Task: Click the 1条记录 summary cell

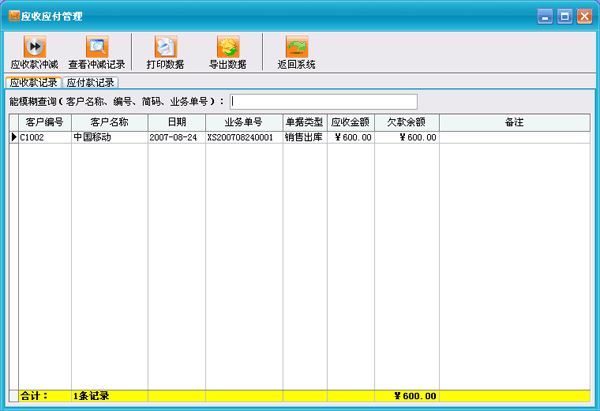Action: click(109, 396)
